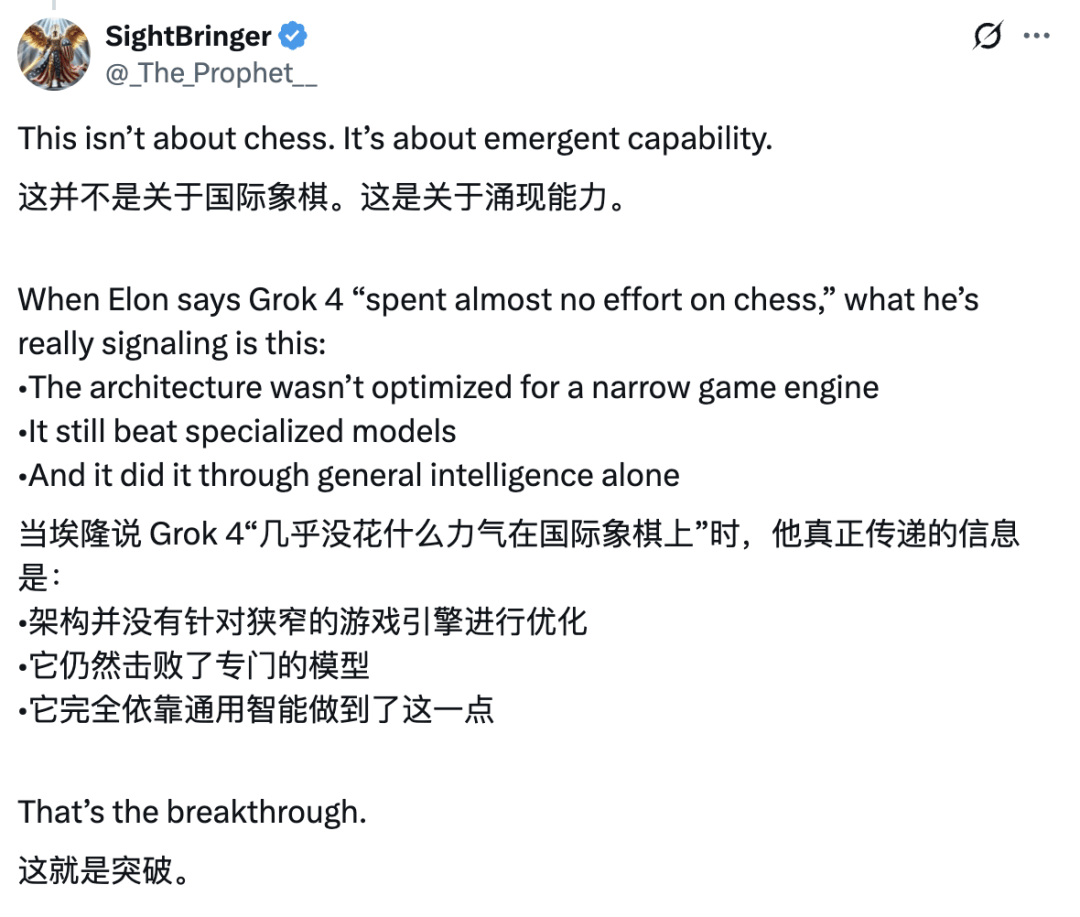Select the bullet about narrow game engine
This screenshot has width=1080, height=917.
[448, 388]
